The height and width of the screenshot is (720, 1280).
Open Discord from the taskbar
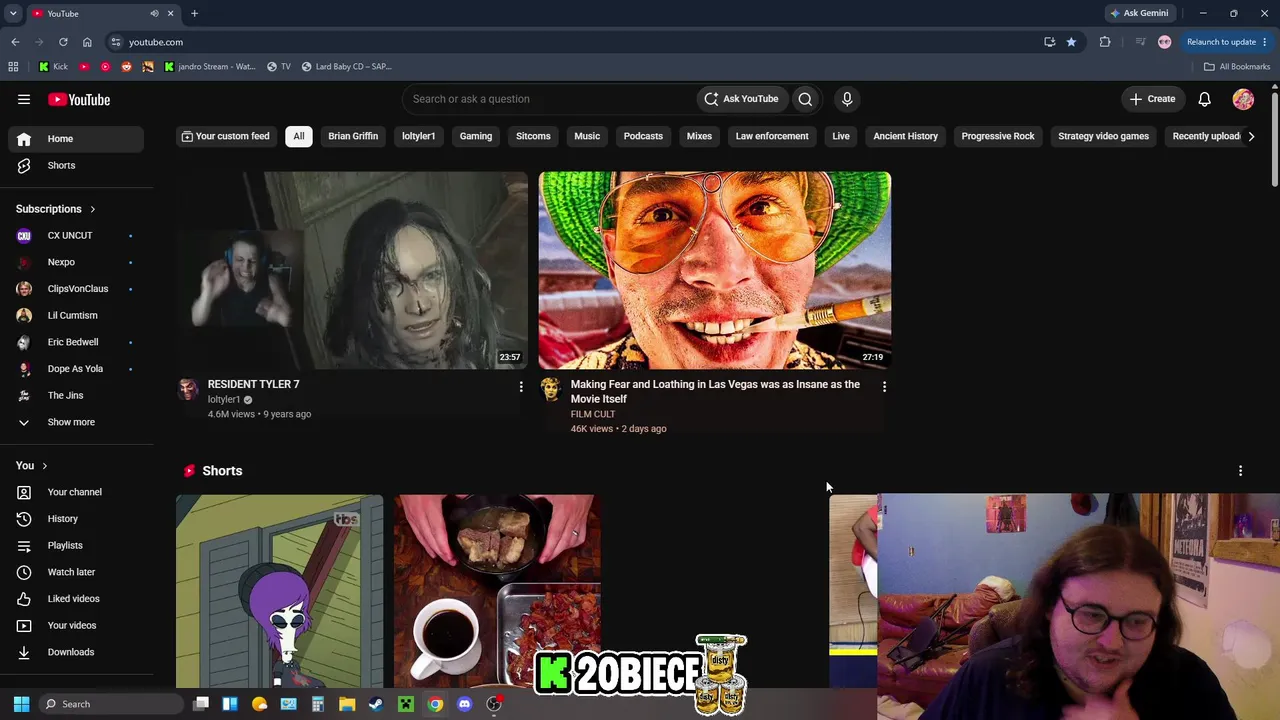pos(464,704)
